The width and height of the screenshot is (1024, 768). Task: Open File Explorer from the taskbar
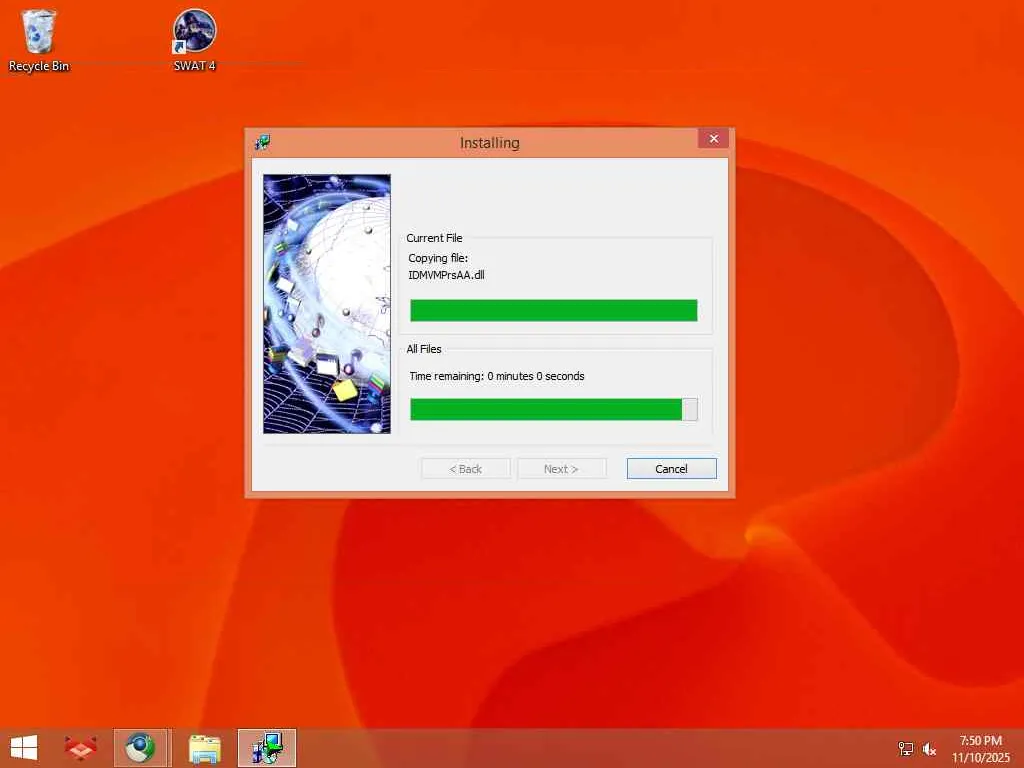[x=204, y=748]
